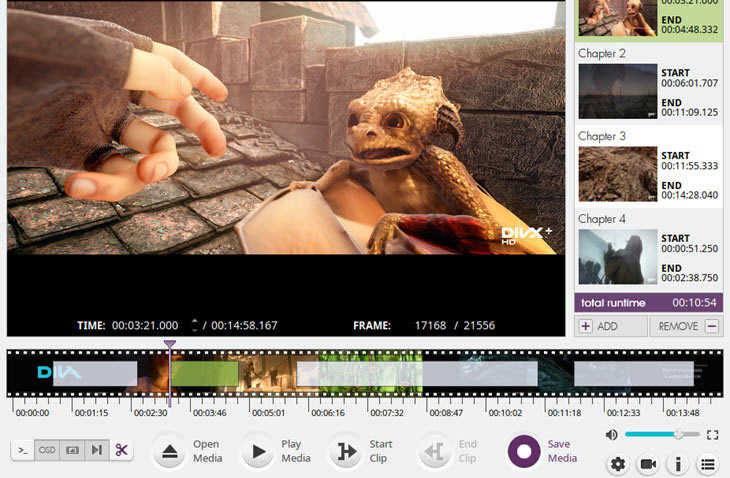
Task: Click Chapter 3 end time 00:14:28.040
Action: click(689, 195)
